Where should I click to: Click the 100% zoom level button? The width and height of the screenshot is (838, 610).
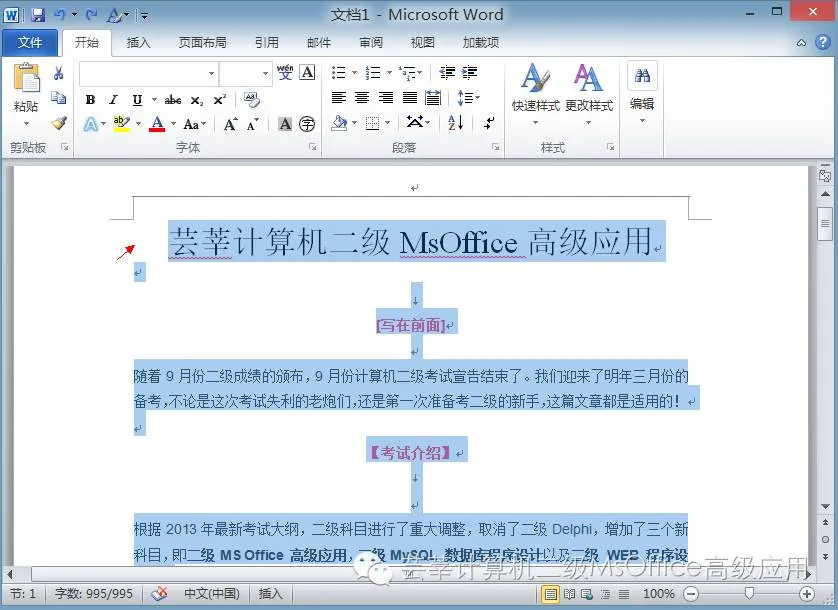[658, 593]
